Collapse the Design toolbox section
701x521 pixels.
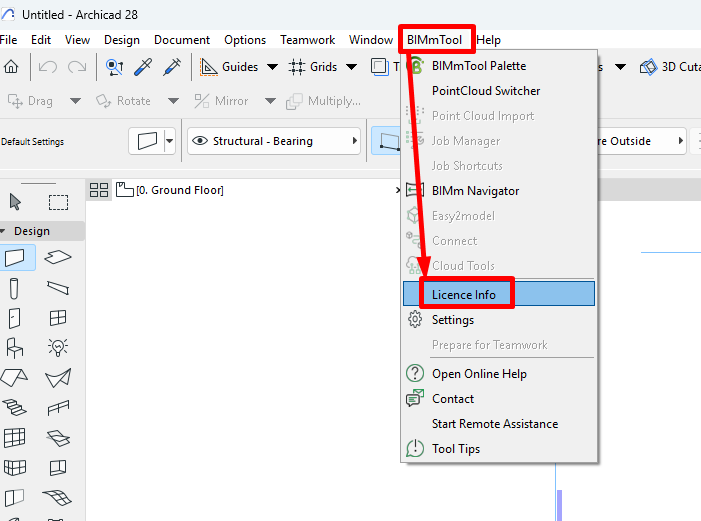point(3,231)
